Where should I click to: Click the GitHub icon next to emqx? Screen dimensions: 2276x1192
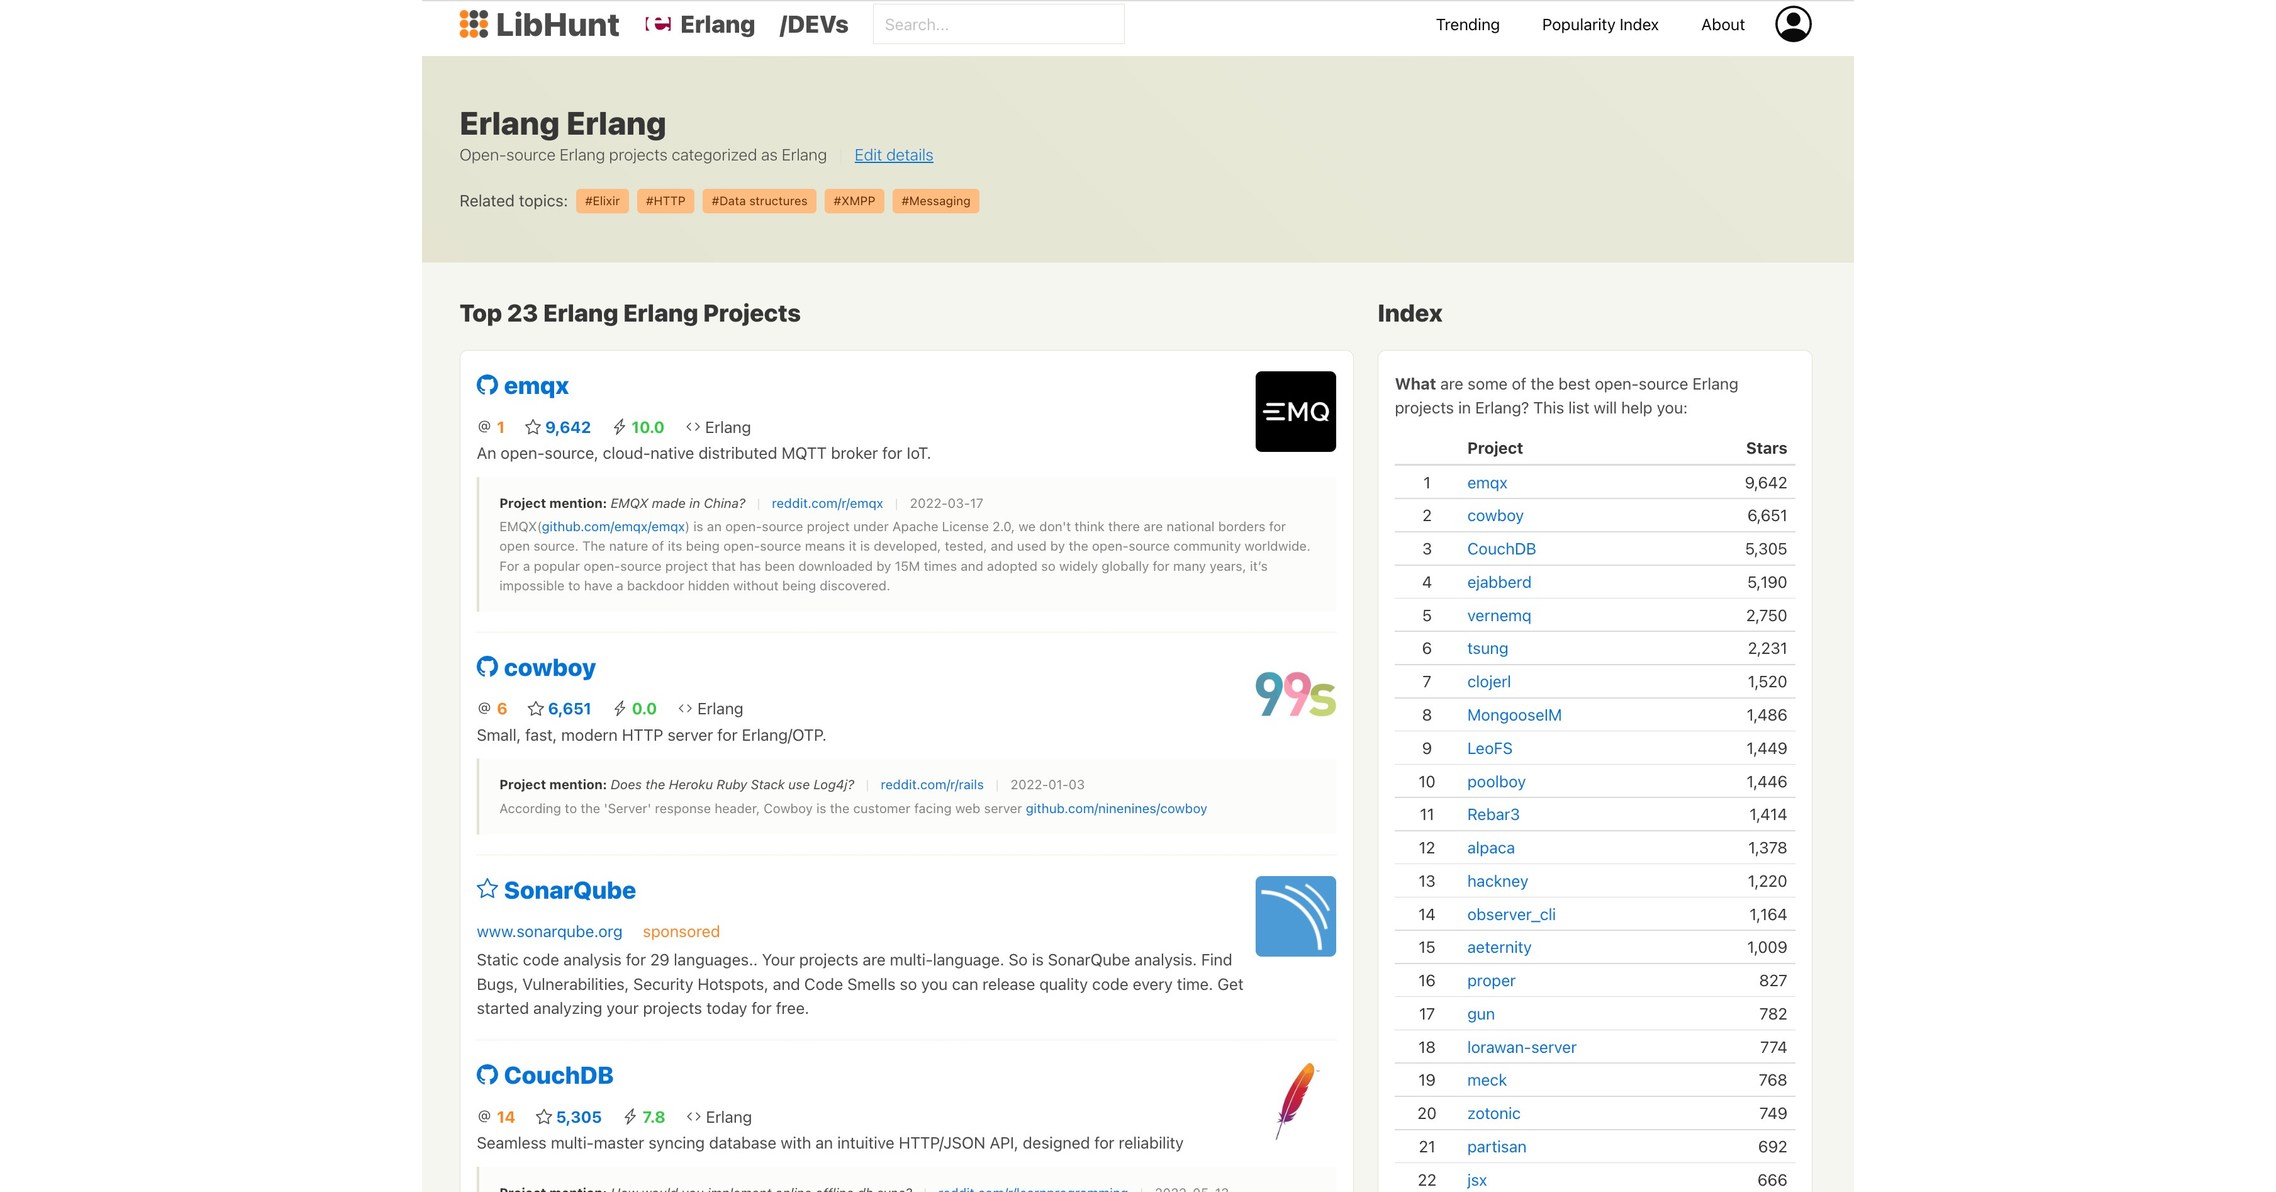click(487, 385)
